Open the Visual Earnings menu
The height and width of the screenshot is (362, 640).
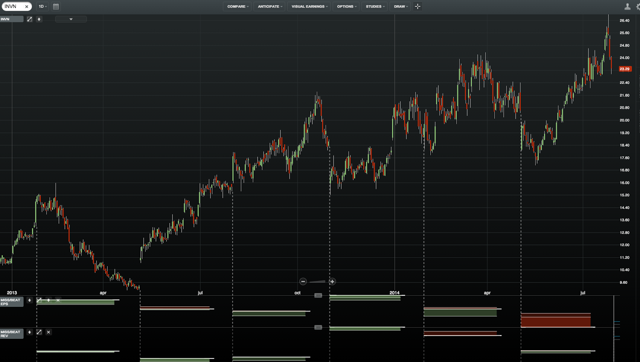[x=309, y=7]
